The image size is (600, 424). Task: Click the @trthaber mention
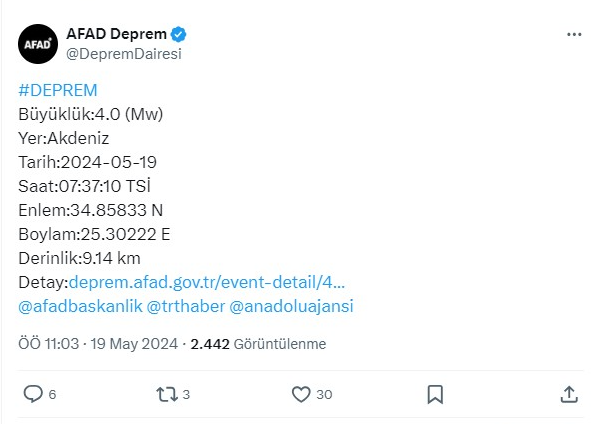186,306
